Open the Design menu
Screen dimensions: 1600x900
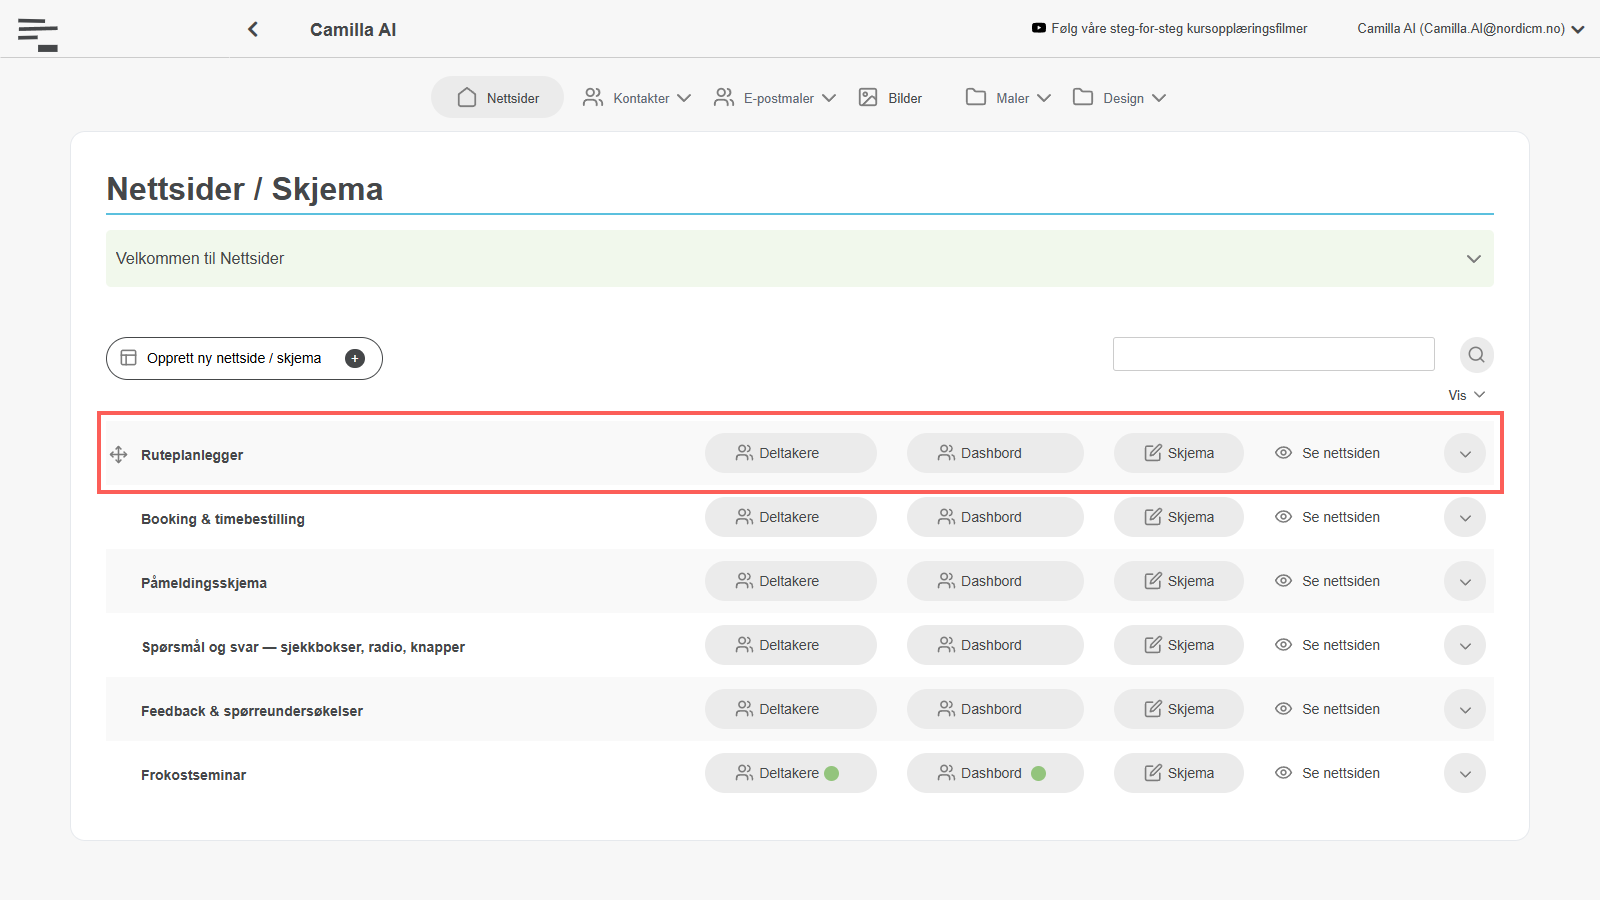click(x=1119, y=98)
